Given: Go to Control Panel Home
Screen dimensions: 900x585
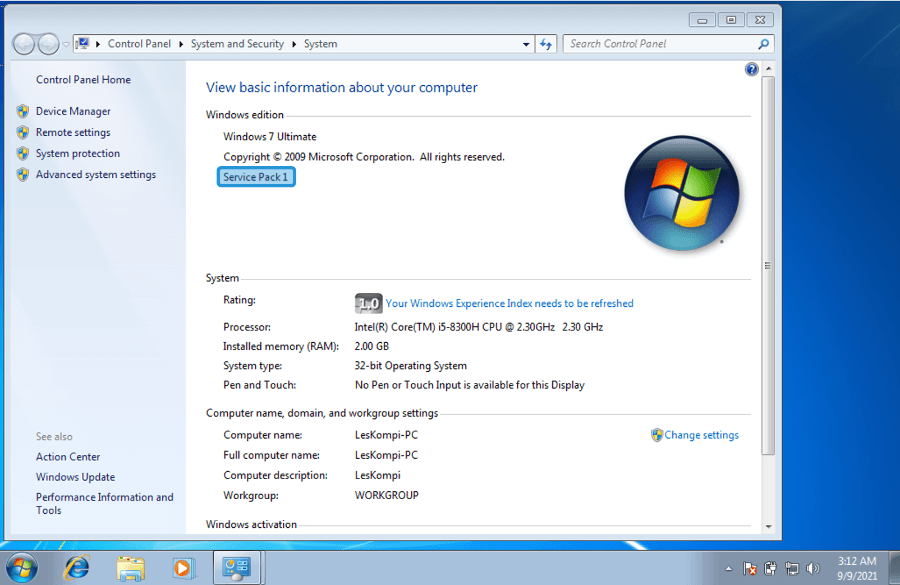Looking at the screenshot, I should click(83, 80).
